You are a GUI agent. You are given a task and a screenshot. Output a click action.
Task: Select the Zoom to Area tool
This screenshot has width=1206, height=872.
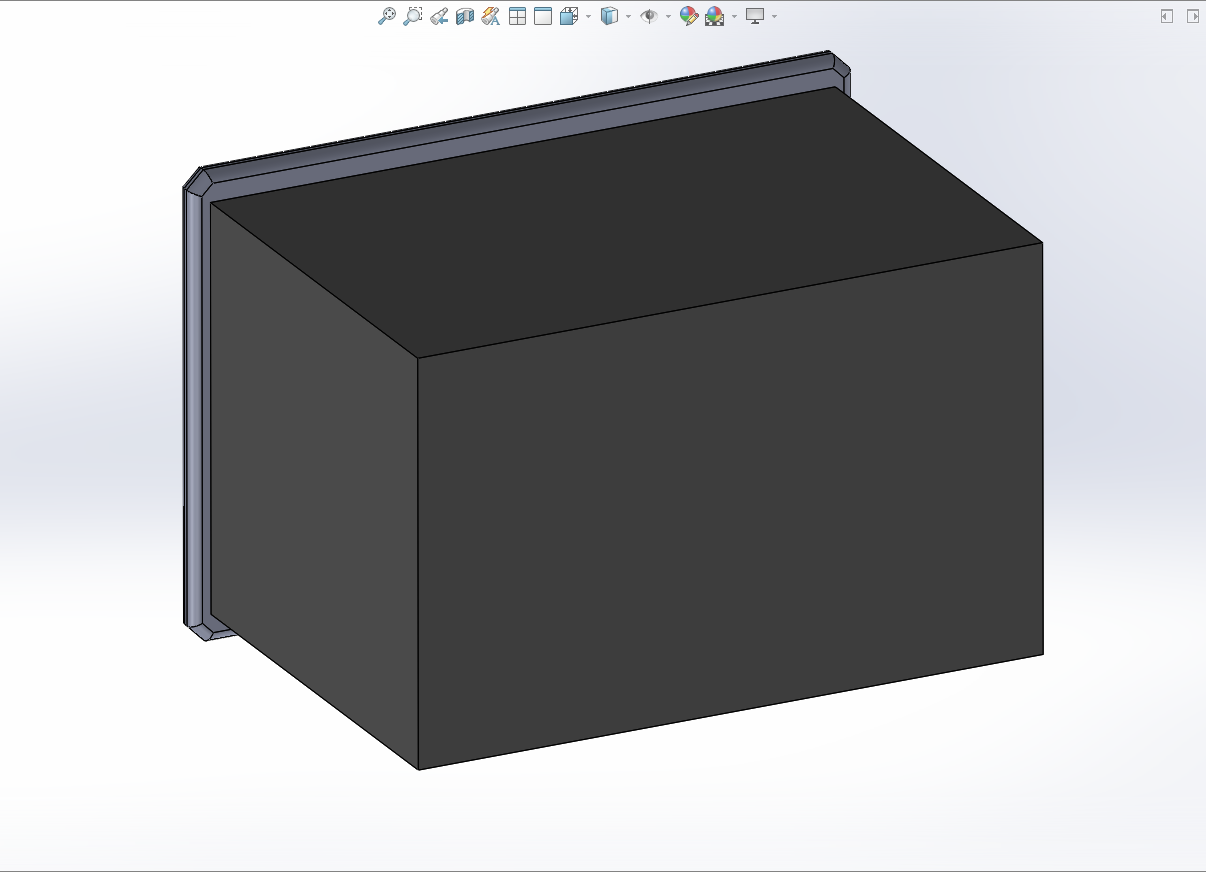413,16
